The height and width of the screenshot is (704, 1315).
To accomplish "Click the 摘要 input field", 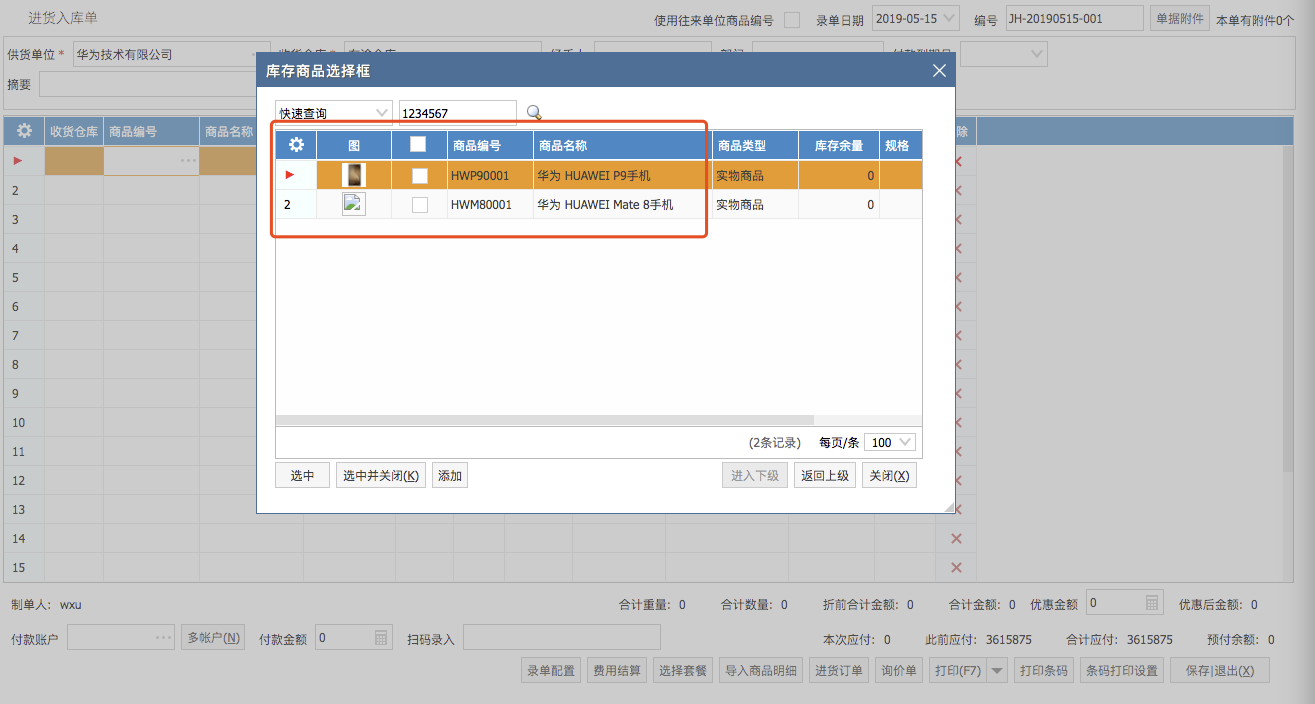I will click(150, 84).
